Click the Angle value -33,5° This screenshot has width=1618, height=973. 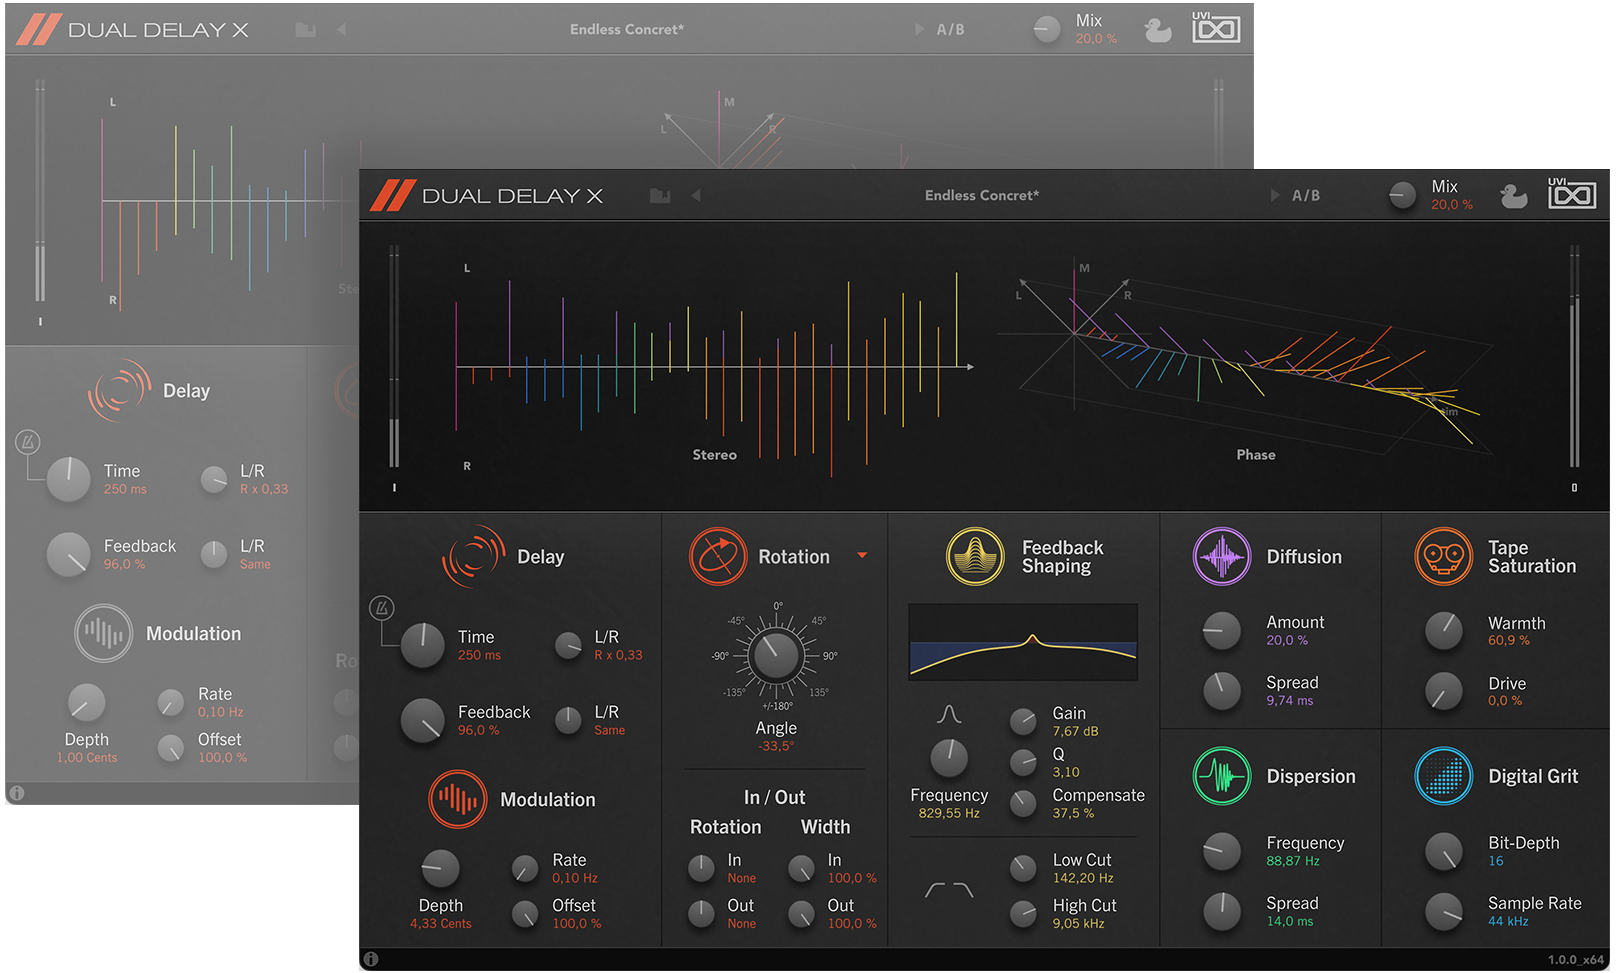[776, 746]
